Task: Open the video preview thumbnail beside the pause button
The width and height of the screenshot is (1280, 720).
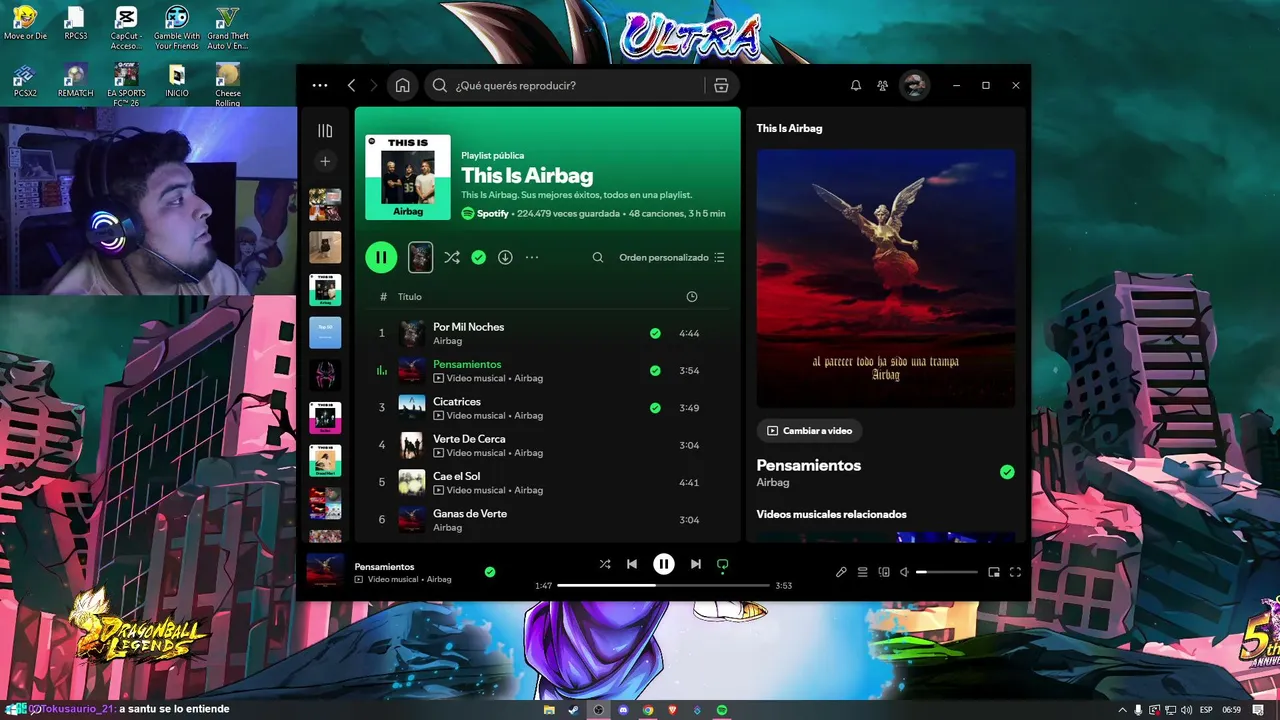Action: pos(421,257)
